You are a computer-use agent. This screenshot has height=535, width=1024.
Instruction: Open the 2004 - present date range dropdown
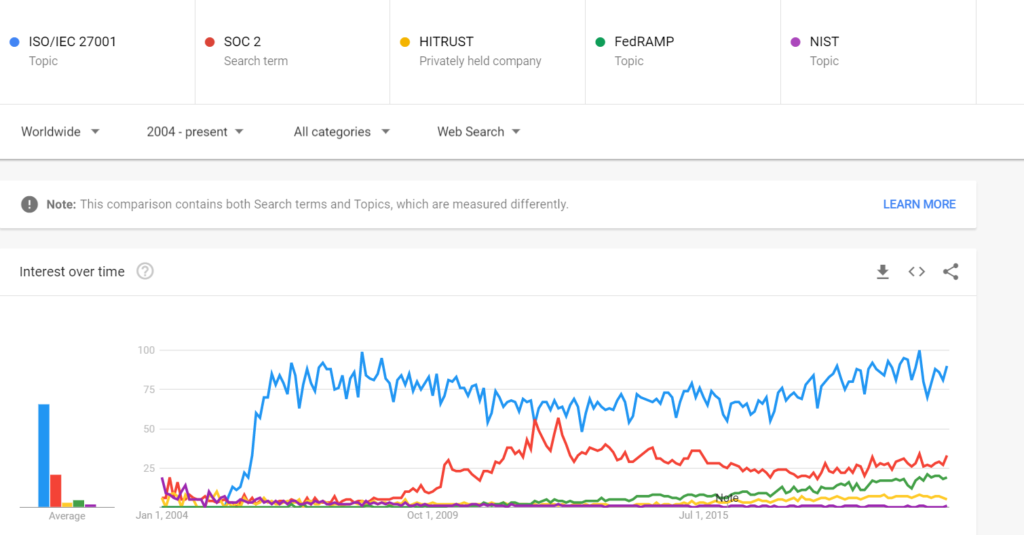pyautogui.click(x=195, y=132)
